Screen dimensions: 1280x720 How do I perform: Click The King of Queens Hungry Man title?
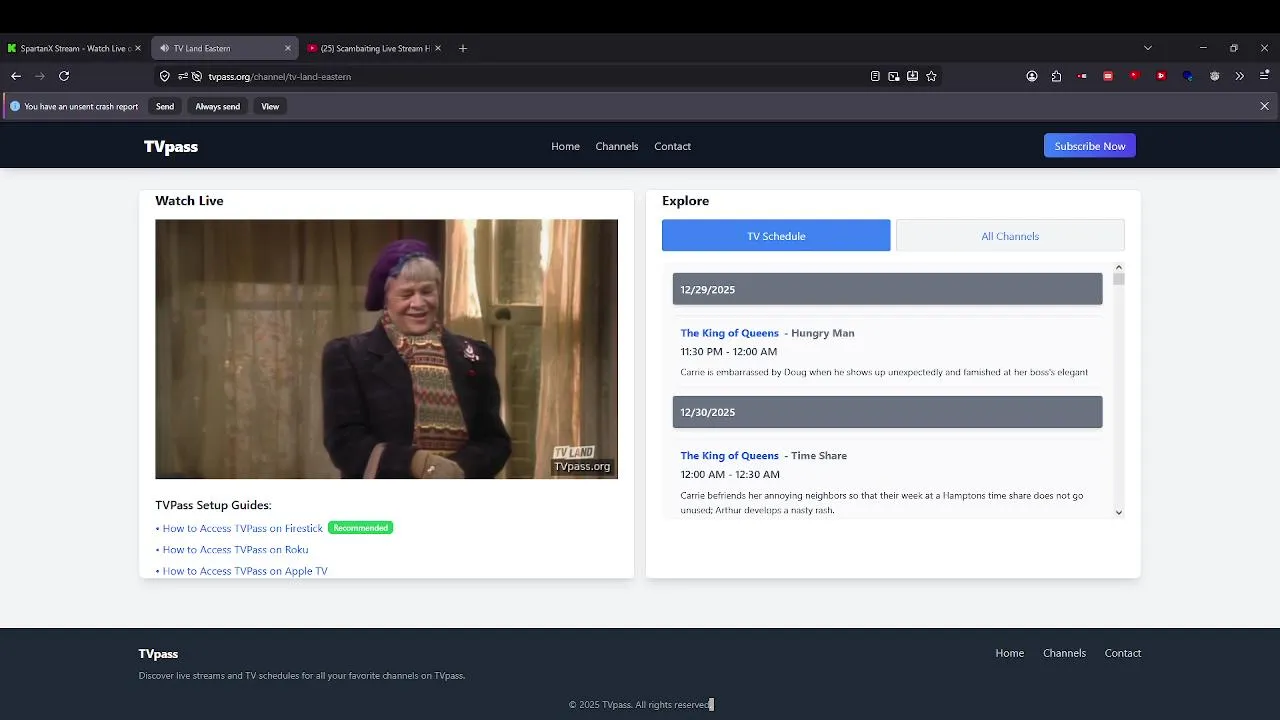tap(730, 333)
